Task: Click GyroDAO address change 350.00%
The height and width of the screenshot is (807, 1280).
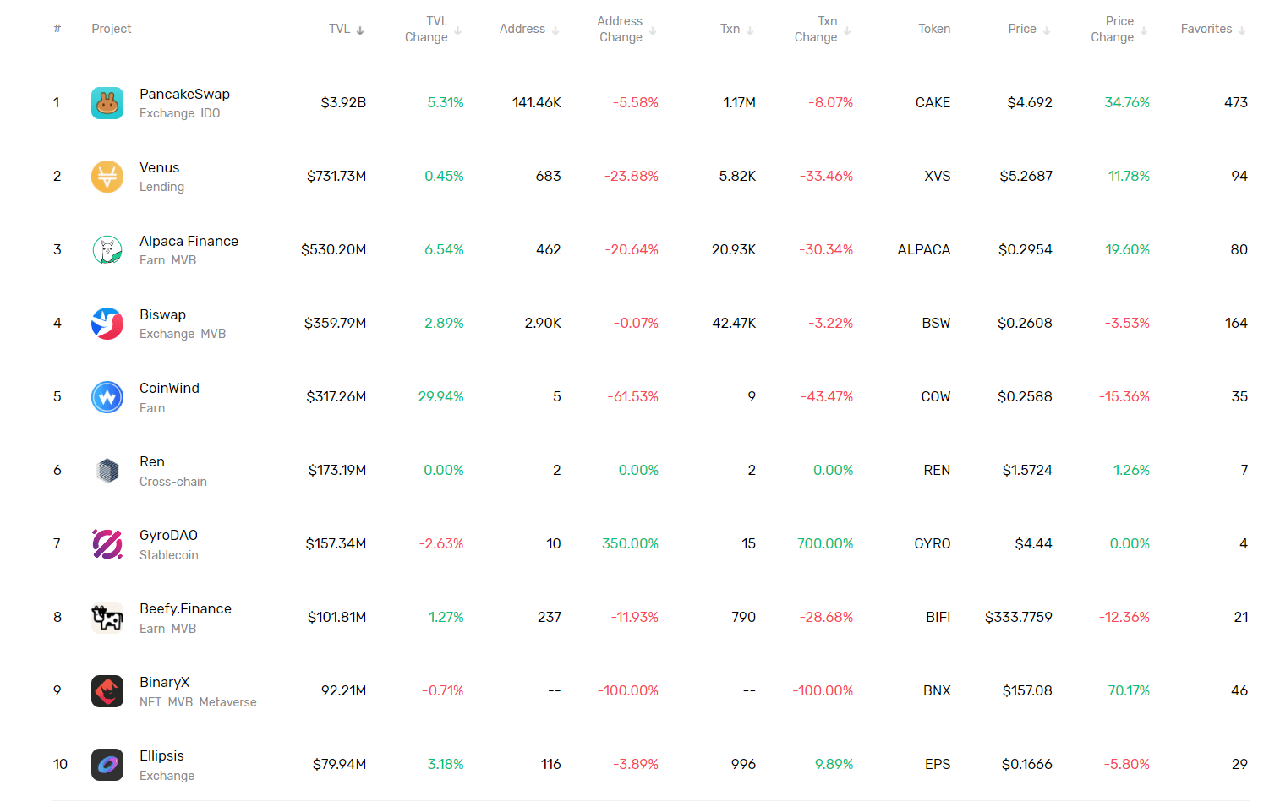Action: tap(630, 543)
